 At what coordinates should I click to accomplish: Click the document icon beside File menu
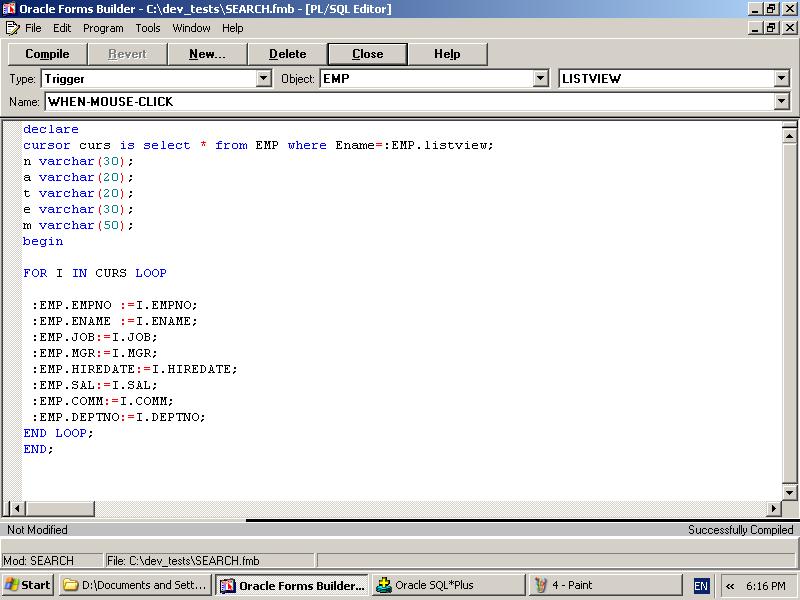click(12, 28)
